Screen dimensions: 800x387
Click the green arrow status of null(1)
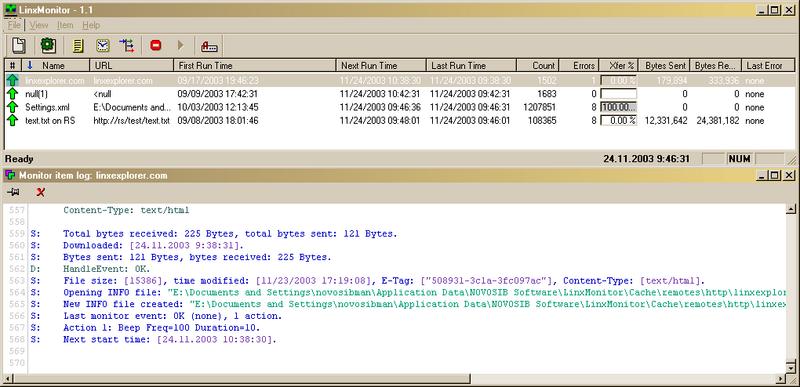pos(12,94)
